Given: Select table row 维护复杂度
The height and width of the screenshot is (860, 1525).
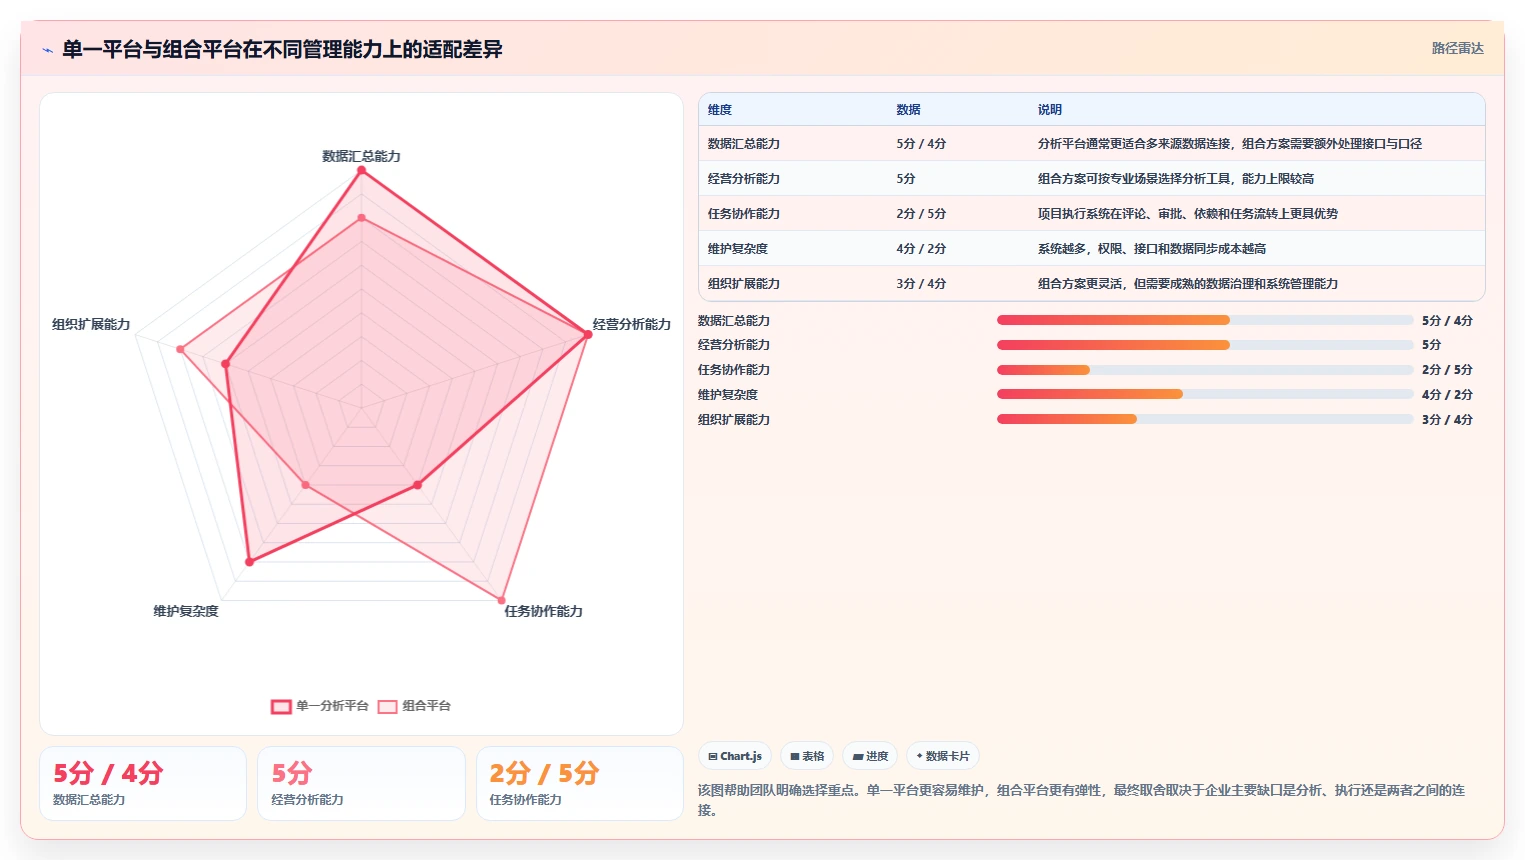Looking at the screenshot, I should [x=1091, y=249].
